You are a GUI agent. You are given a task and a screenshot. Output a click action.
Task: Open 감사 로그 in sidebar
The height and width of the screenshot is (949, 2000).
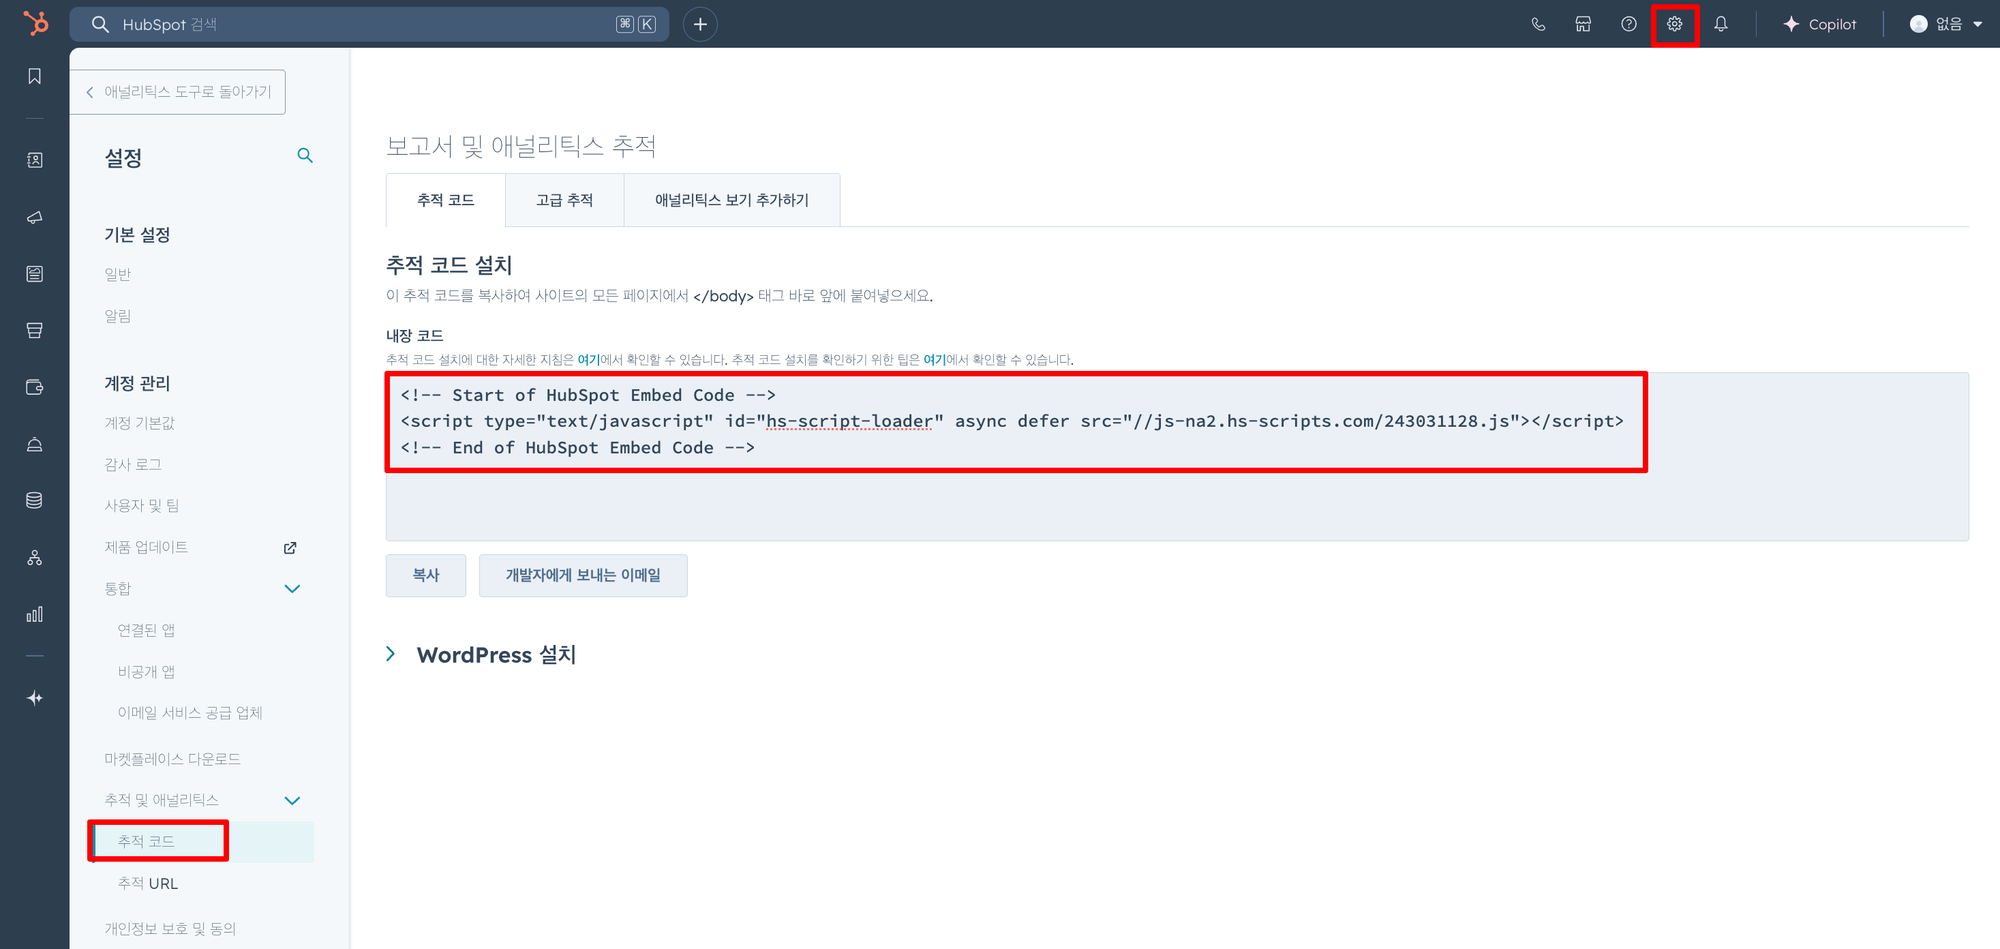click(133, 465)
